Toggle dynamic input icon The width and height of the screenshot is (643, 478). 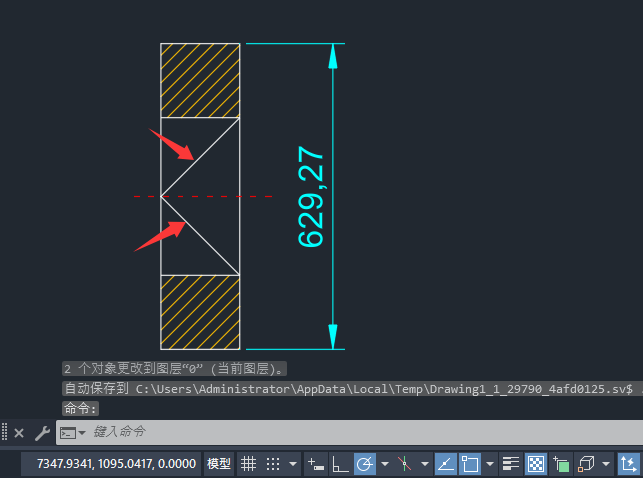click(316, 464)
